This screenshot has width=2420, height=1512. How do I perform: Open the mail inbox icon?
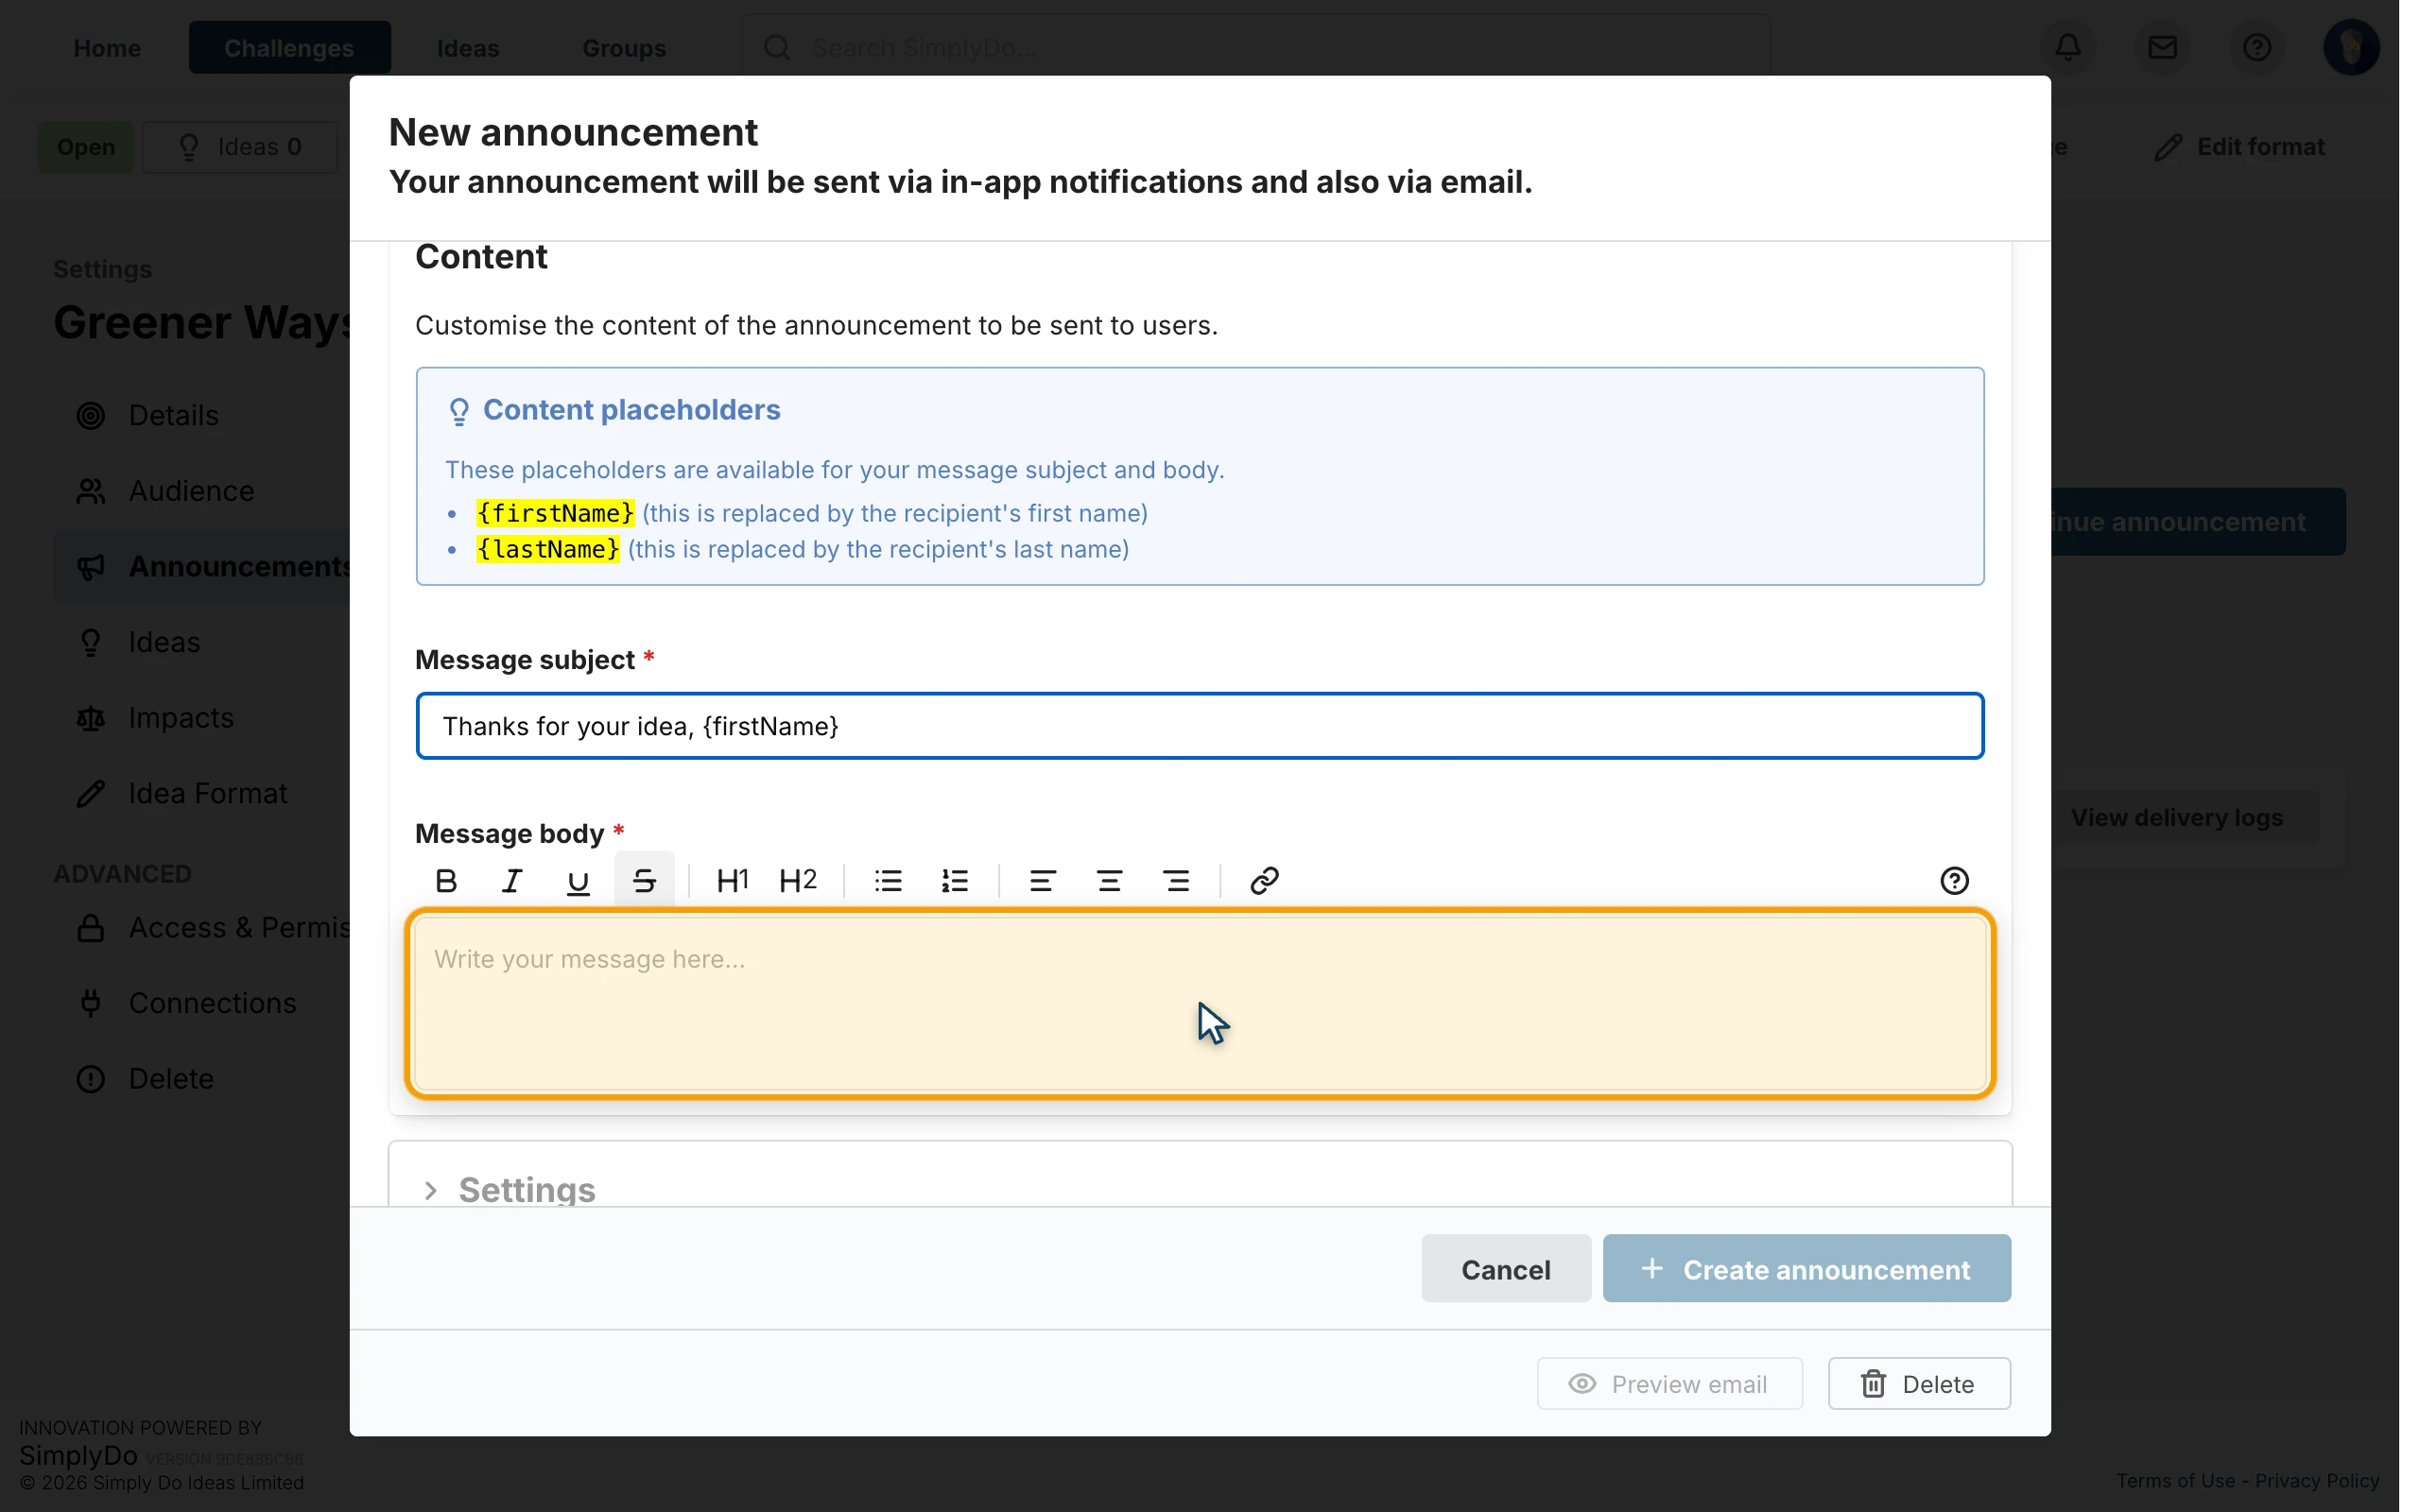click(2162, 47)
